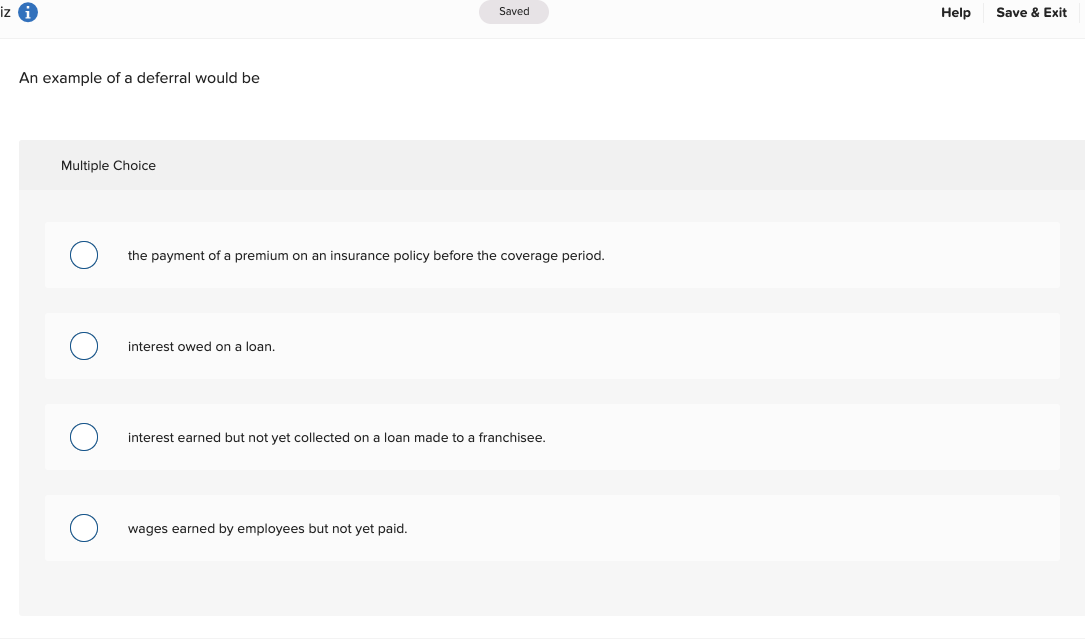Choose 'interest owed on a loan' answer
Image resolution: width=1085 pixels, height=639 pixels.
pyautogui.click(x=84, y=346)
